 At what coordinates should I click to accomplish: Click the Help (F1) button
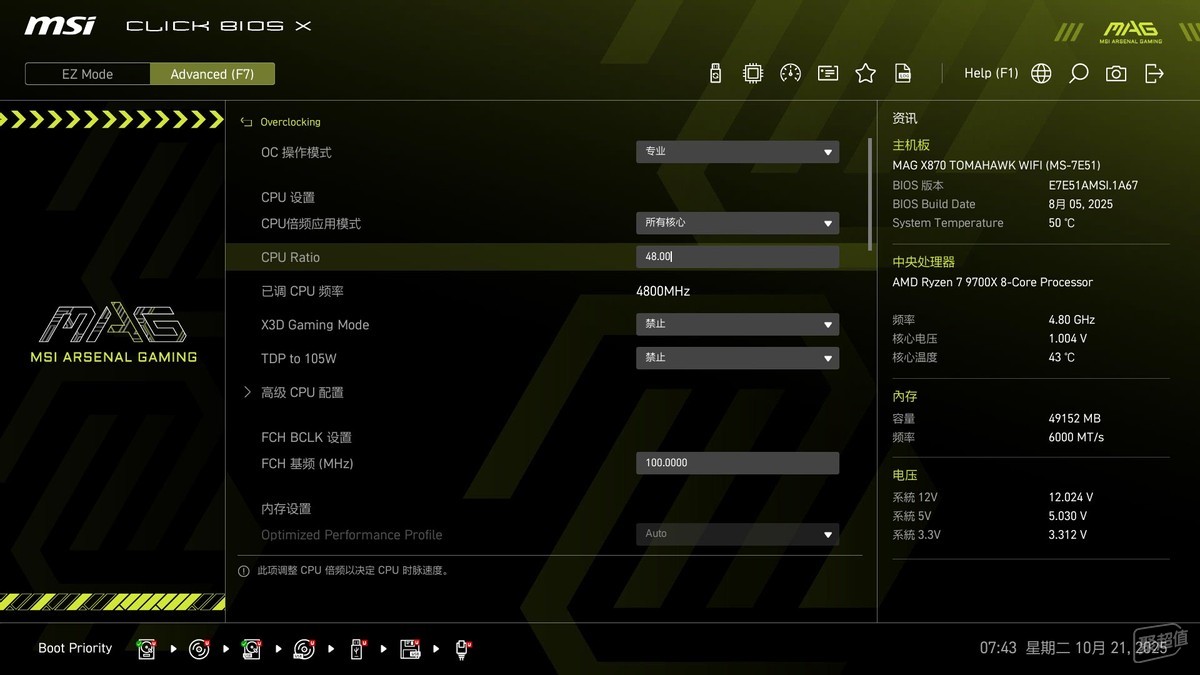(x=990, y=73)
